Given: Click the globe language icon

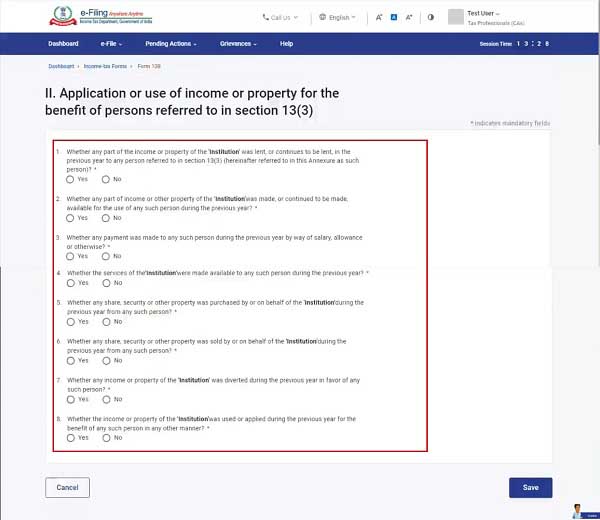Looking at the screenshot, I should 322,17.
